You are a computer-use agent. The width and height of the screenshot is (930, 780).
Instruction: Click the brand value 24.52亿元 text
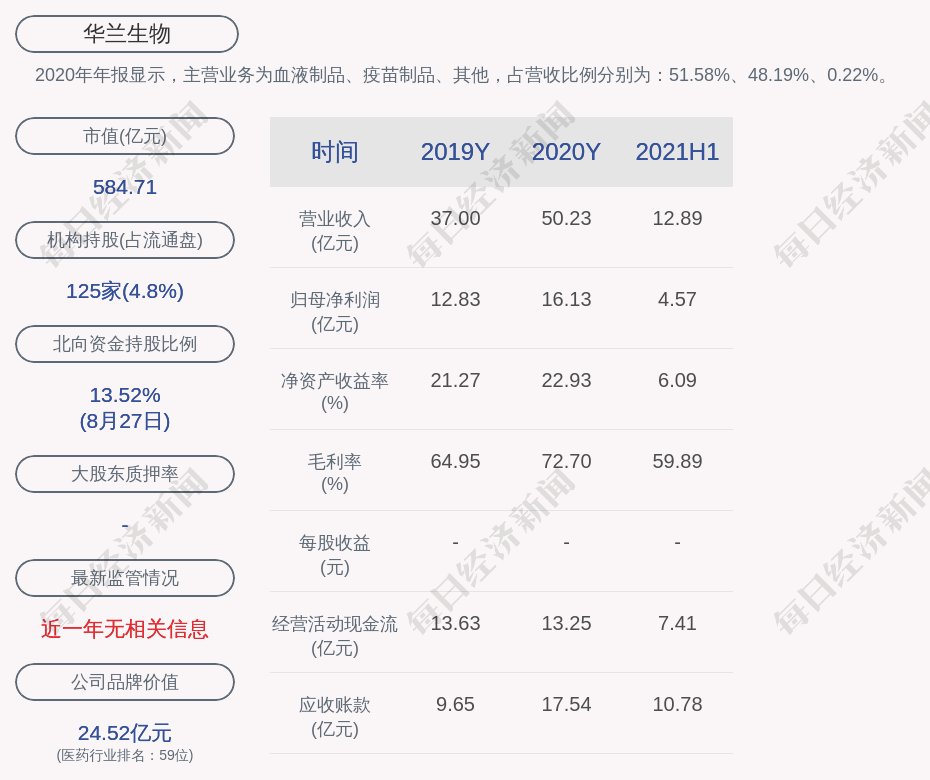pyautogui.click(x=125, y=733)
